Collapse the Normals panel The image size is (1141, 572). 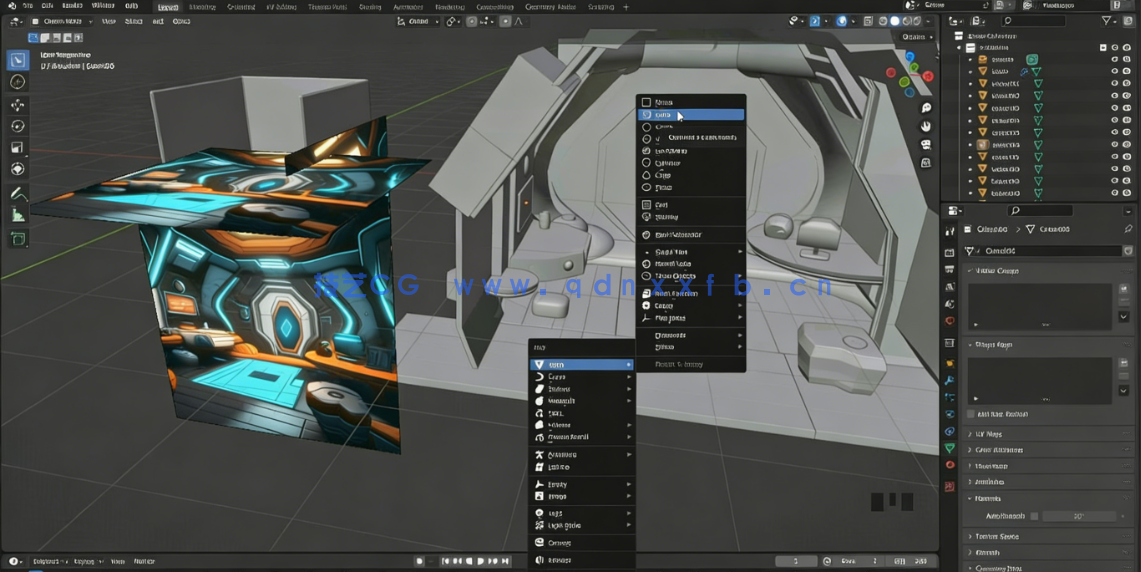(985, 498)
